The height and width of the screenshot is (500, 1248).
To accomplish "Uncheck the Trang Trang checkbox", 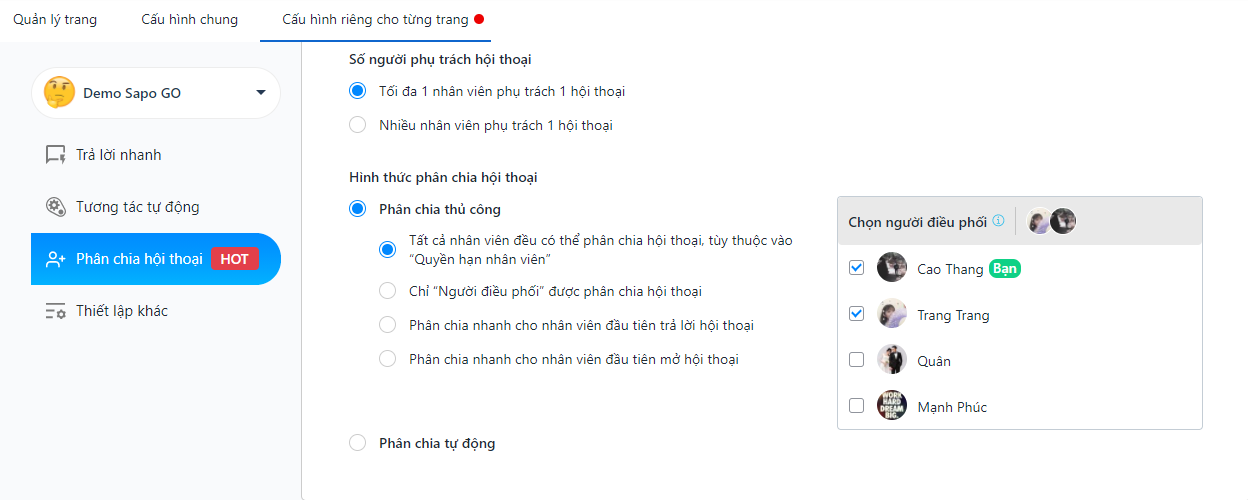I will coord(856,314).
